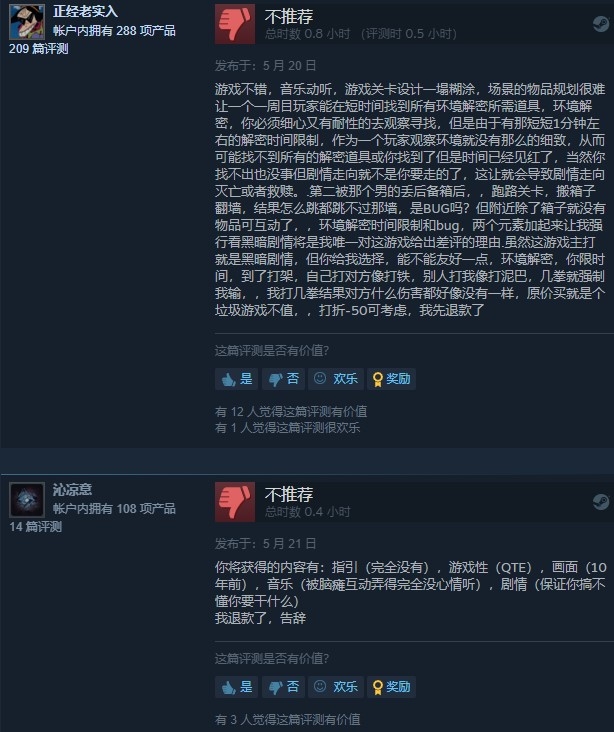Screen dimensions: 614x732
Task: Mark first review as 欢乐 (funny)
Action: point(336,379)
